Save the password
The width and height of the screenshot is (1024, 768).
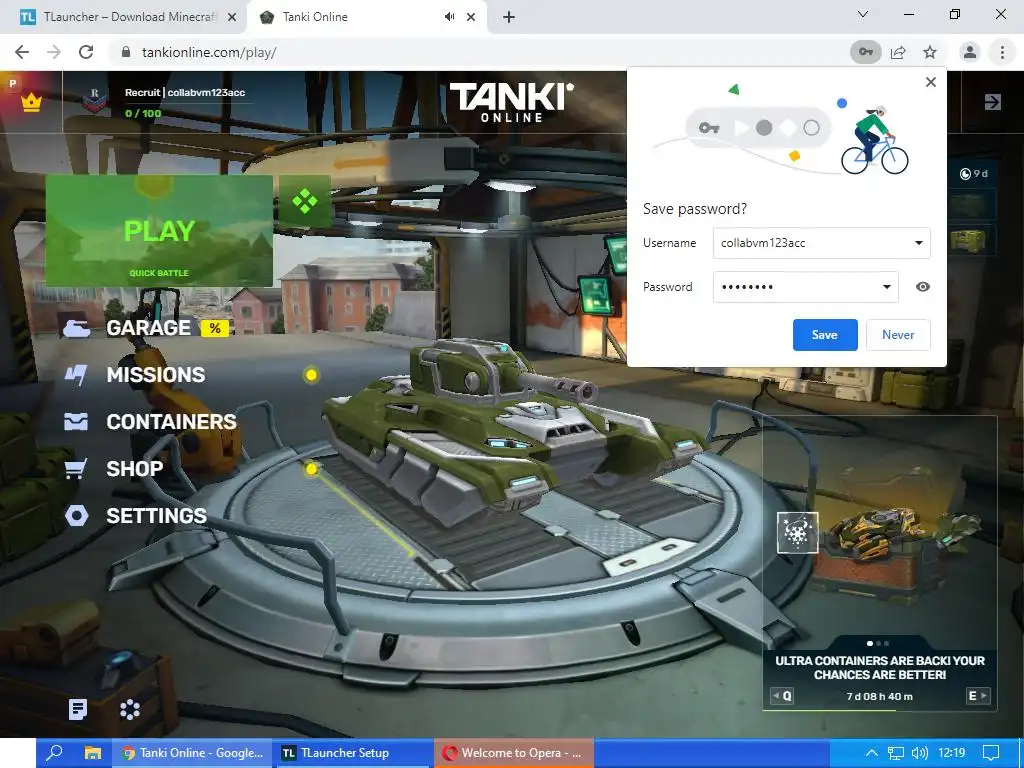tap(825, 335)
